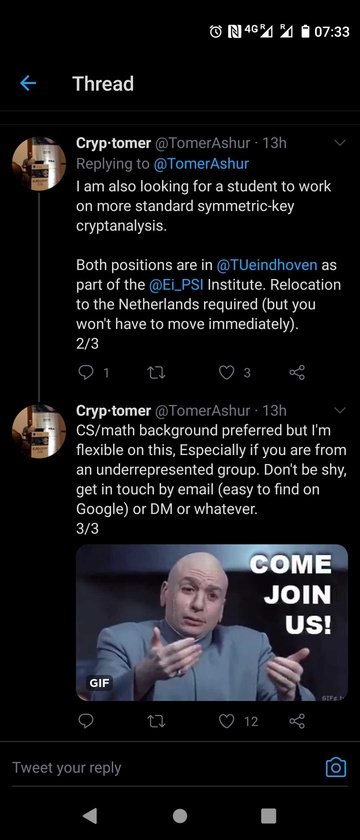The width and height of the screenshot is (360, 840).
Task: Expand the first tweet's chevron options menu
Action: click(340, 143)
